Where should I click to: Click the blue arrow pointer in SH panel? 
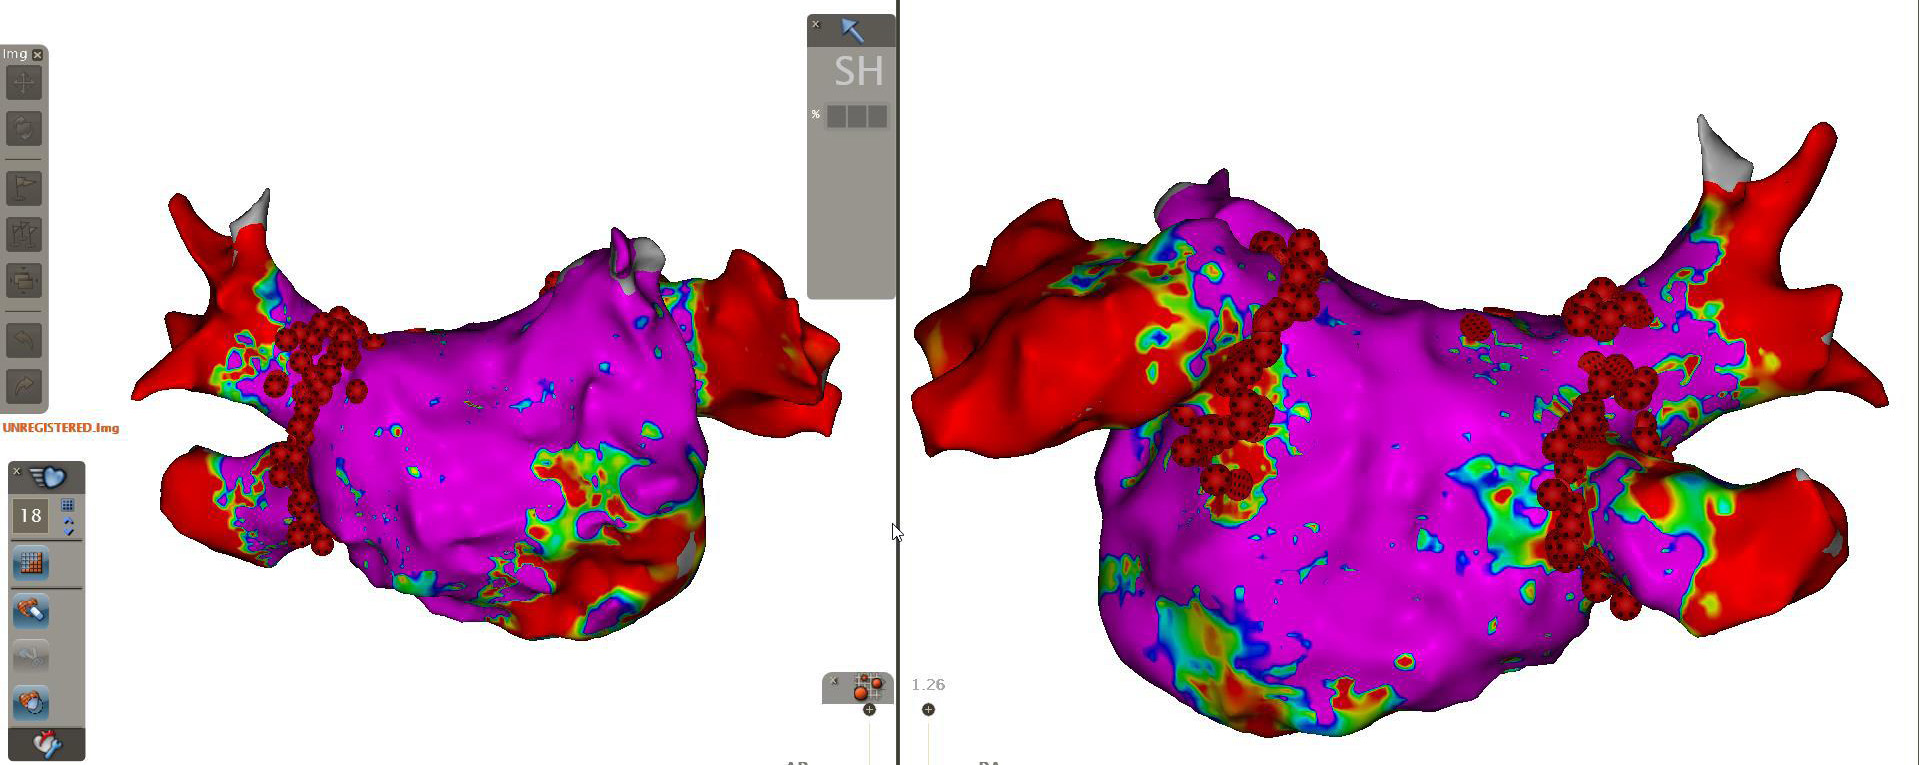click(x=852, y=31)
